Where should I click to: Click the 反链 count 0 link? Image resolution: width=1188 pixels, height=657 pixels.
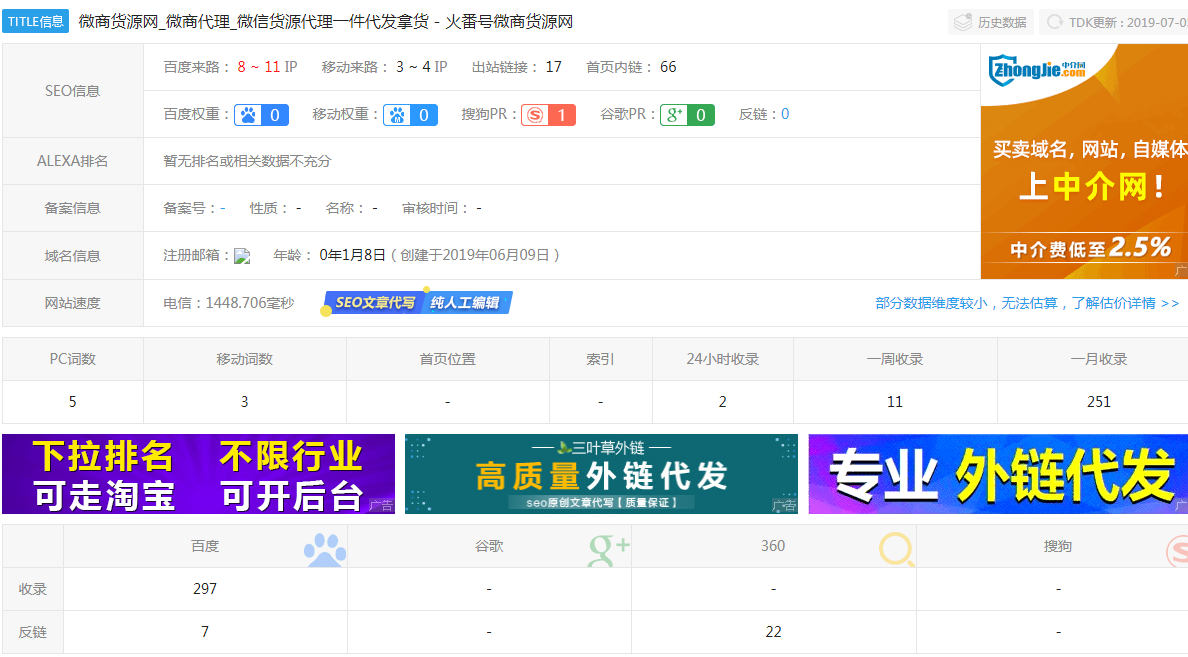785,114
